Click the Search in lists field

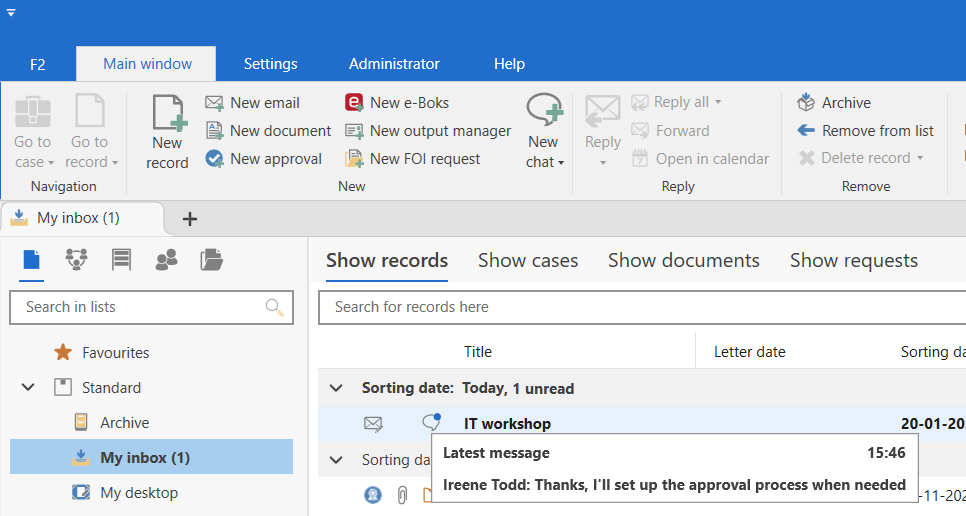140,307
